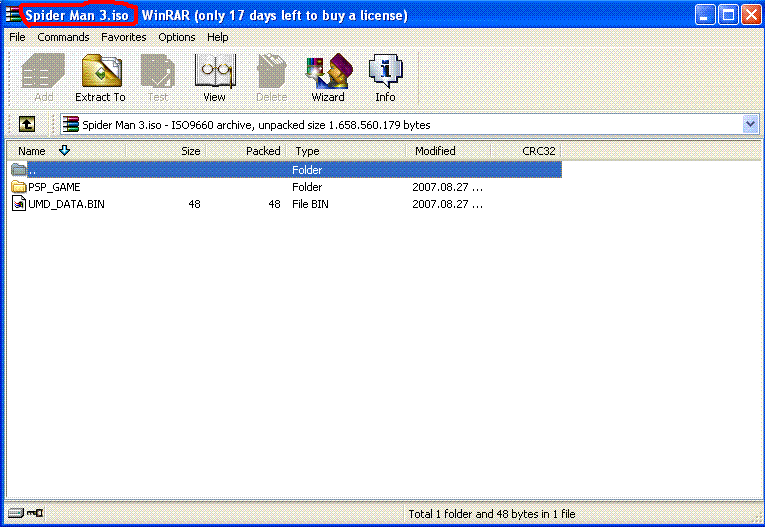Maximize the WinRAR window
Screen dimensions: 765x527
point(728,15)
